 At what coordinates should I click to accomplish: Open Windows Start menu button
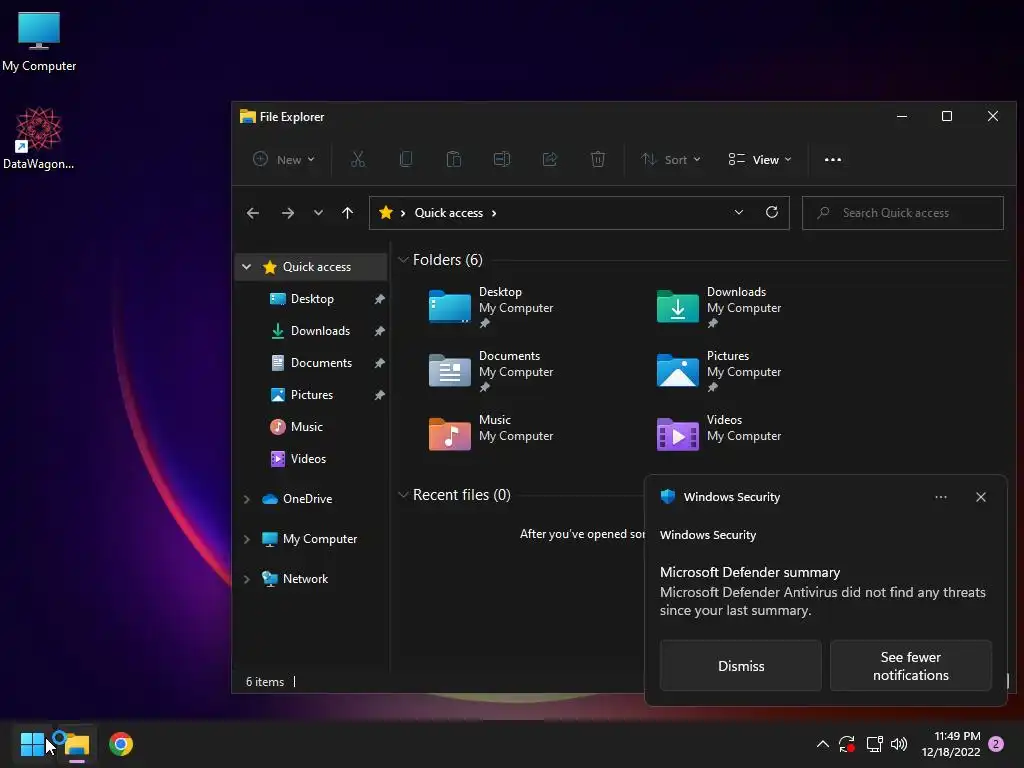32,744
